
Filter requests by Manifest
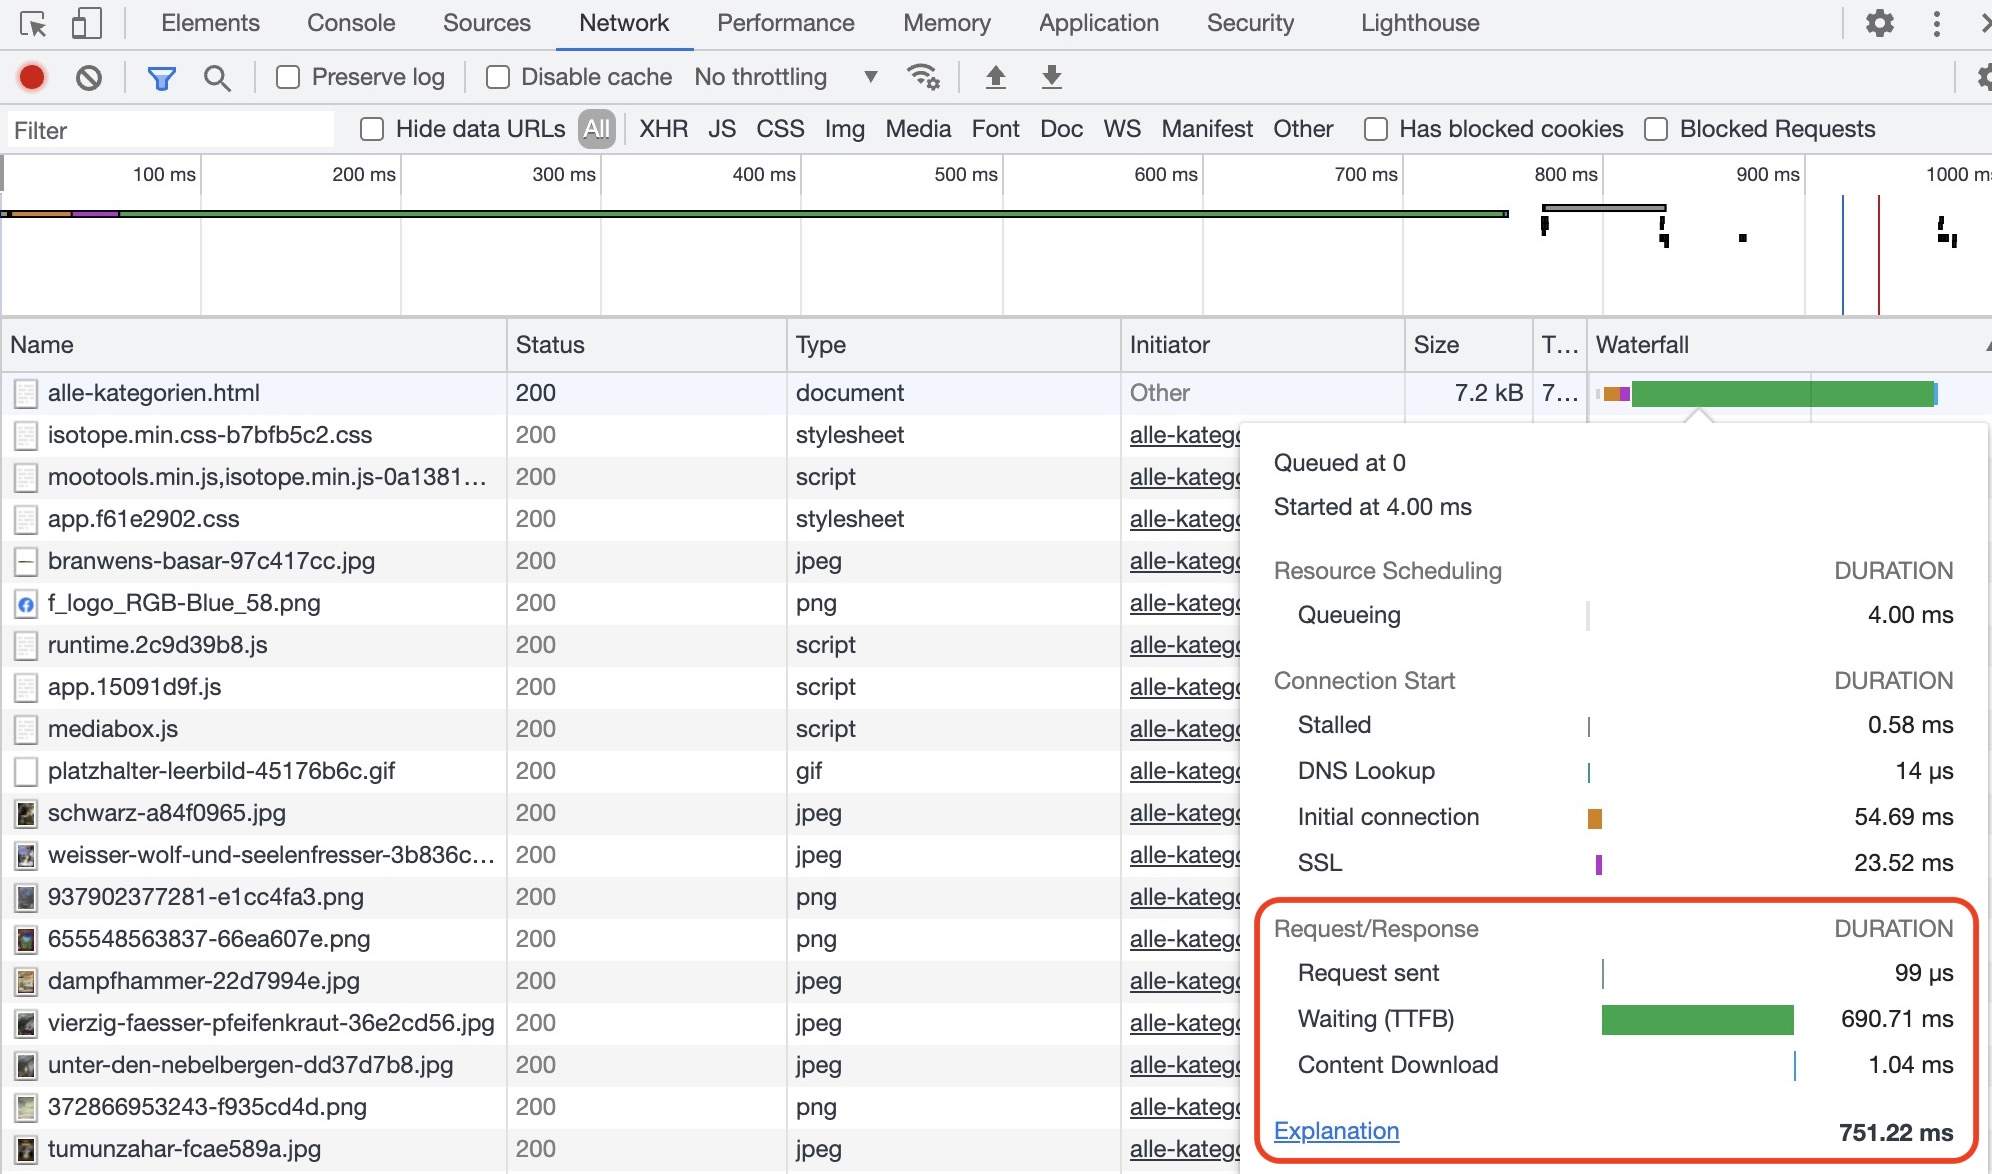(1207, 129)
